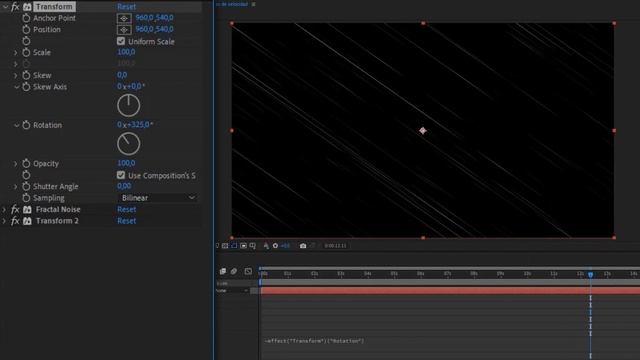This screenshot has width=640, height=360.
Task: Click the Shutter Angle 0,00 value
Action: tap(124, 186)
